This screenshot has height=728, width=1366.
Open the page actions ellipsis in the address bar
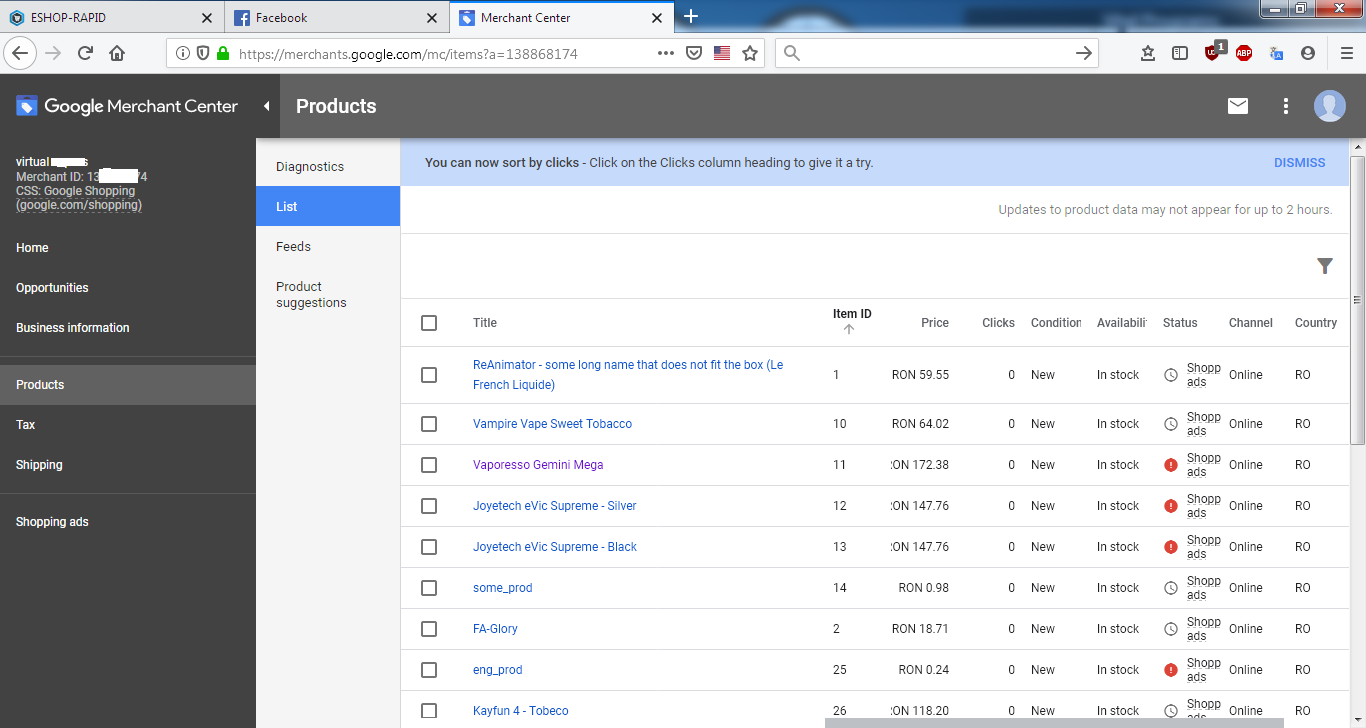click(x=666, y=53)
